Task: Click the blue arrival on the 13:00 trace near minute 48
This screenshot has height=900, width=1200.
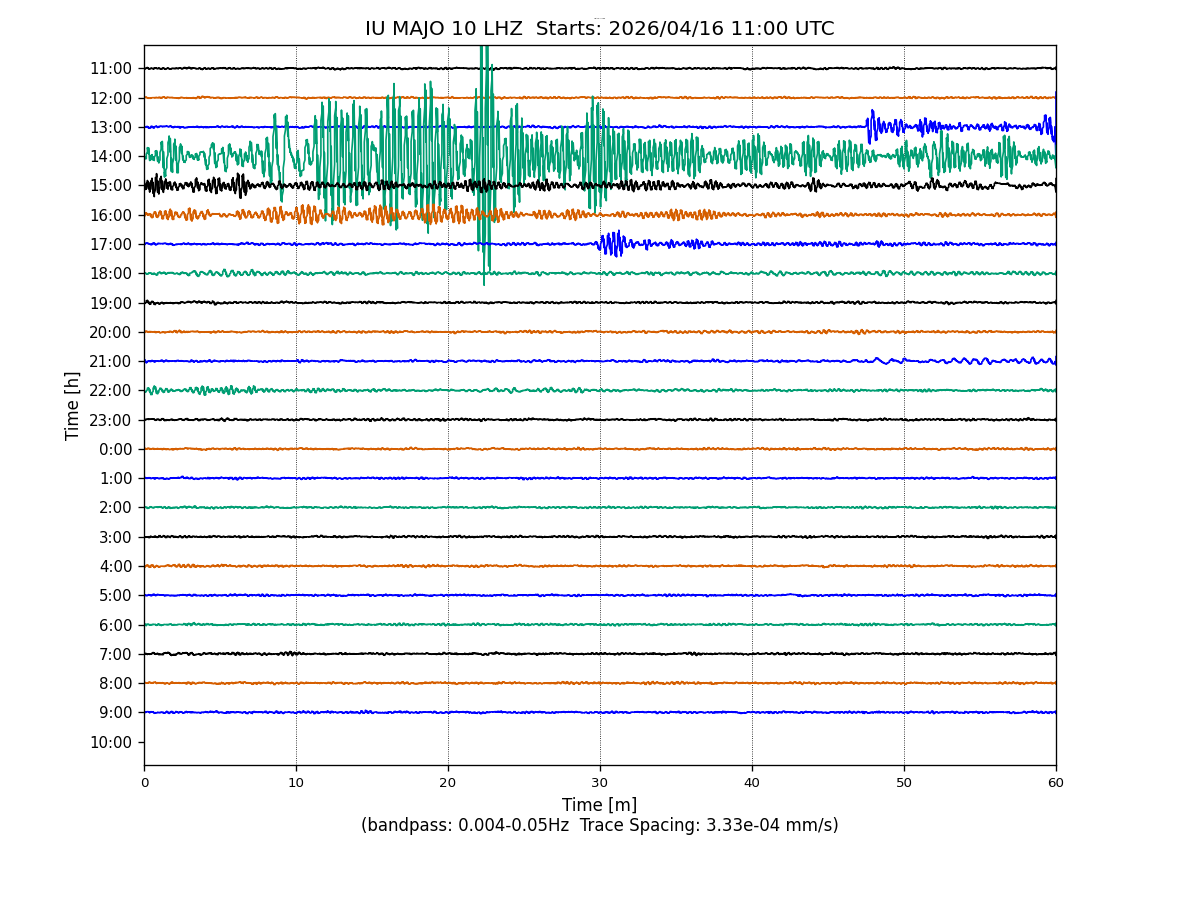Action: coord(873,125)
